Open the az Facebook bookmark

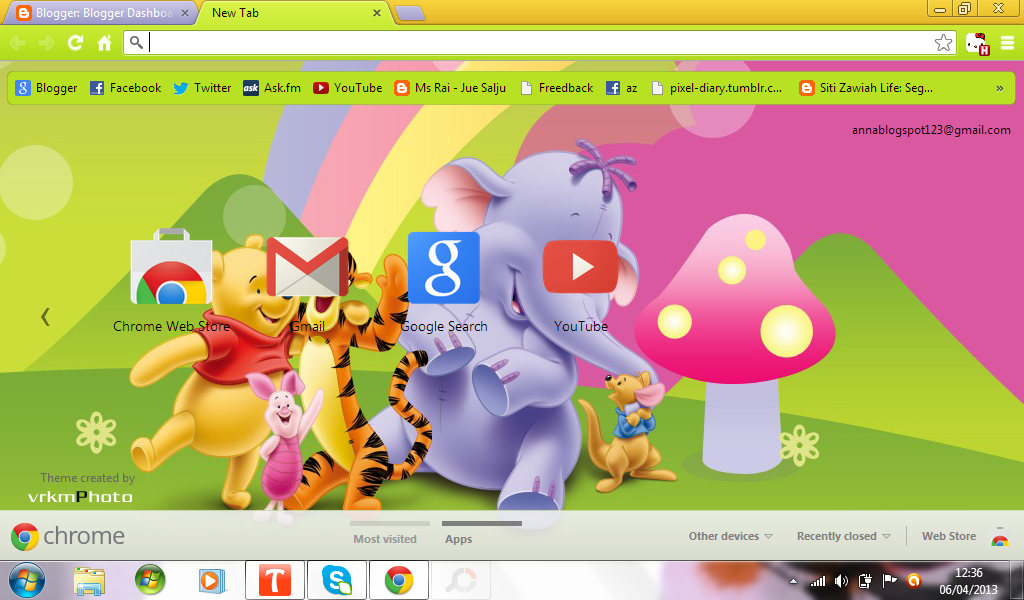622,88
